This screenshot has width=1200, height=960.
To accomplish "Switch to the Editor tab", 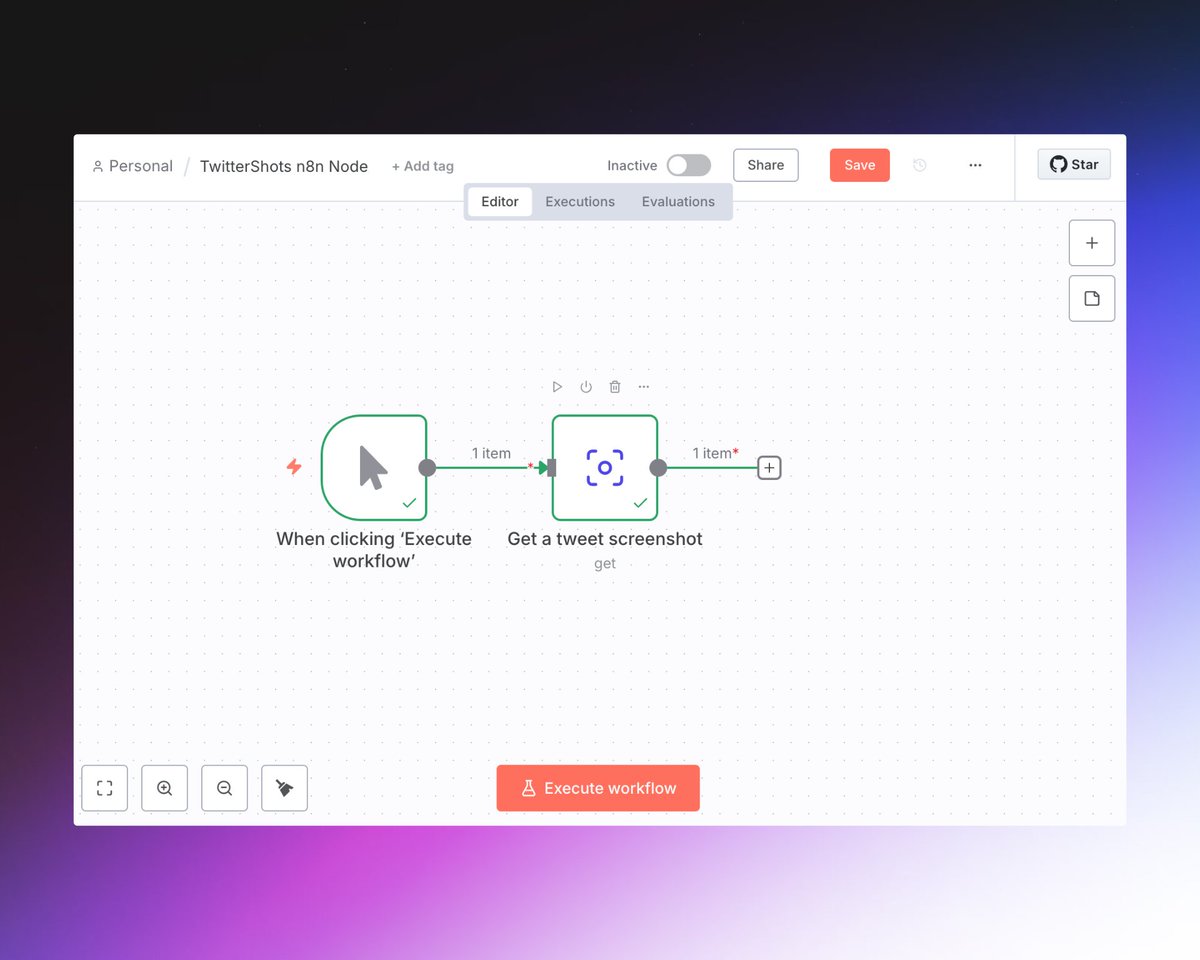I will click(x=500, y=202).
